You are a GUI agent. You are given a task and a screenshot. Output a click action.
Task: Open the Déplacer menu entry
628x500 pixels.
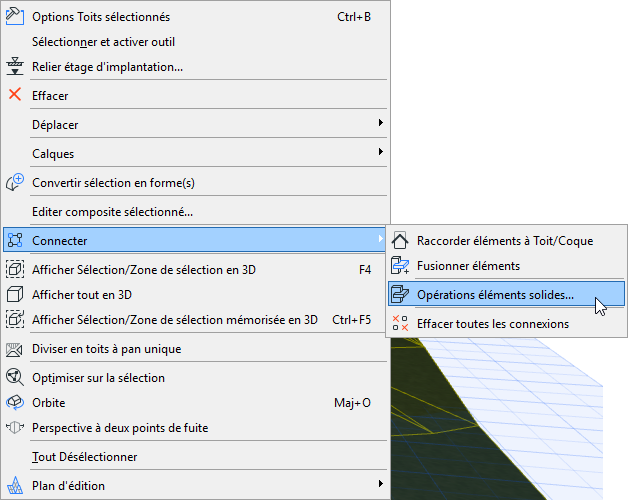(x=195, y=125)
